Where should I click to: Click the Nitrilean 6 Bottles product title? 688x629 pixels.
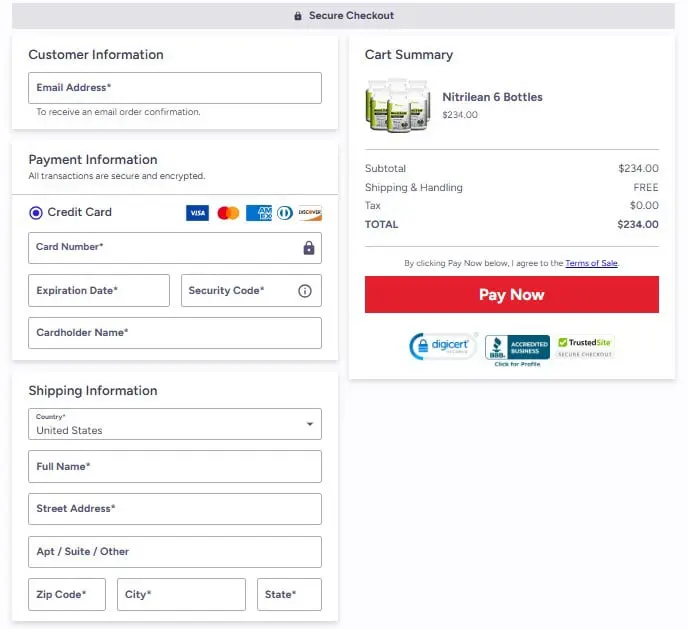(492, 97)
